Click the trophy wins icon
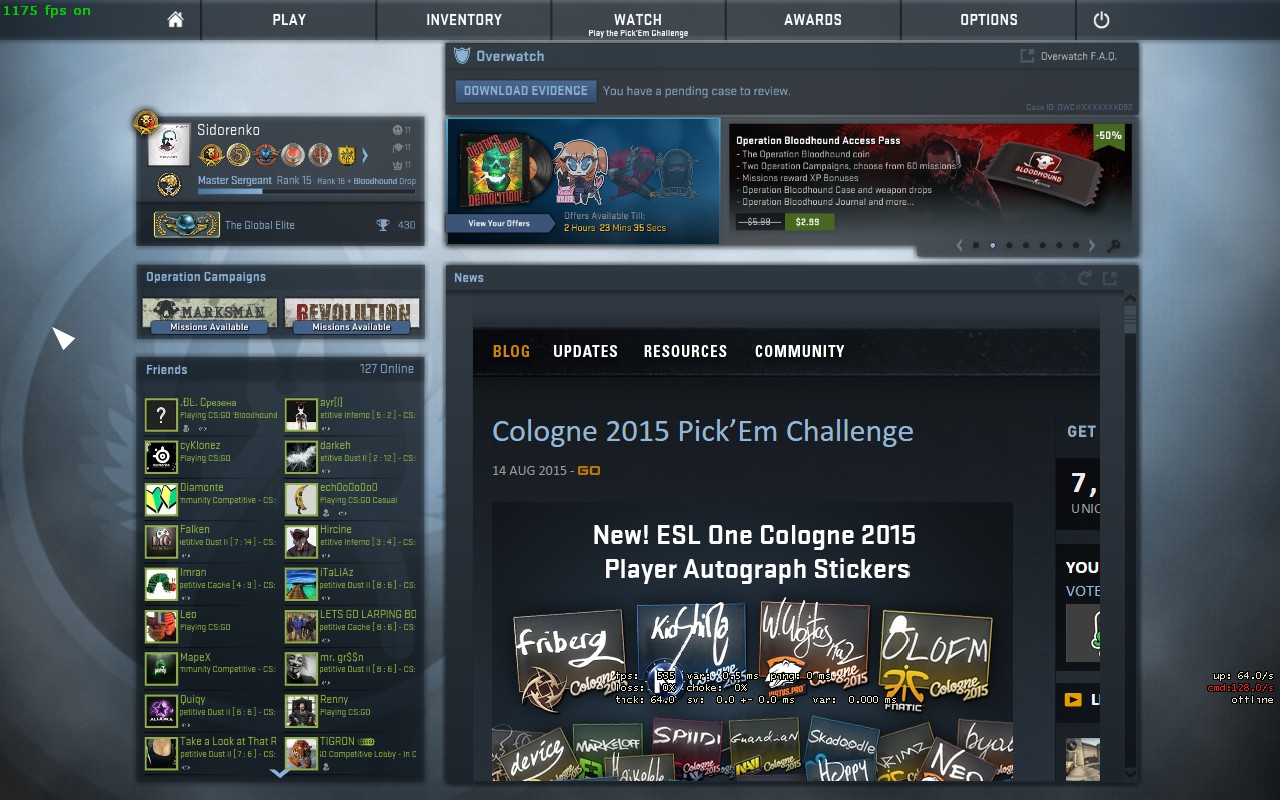This screenshot has width=1280, height=800. (x=382, y=225)
